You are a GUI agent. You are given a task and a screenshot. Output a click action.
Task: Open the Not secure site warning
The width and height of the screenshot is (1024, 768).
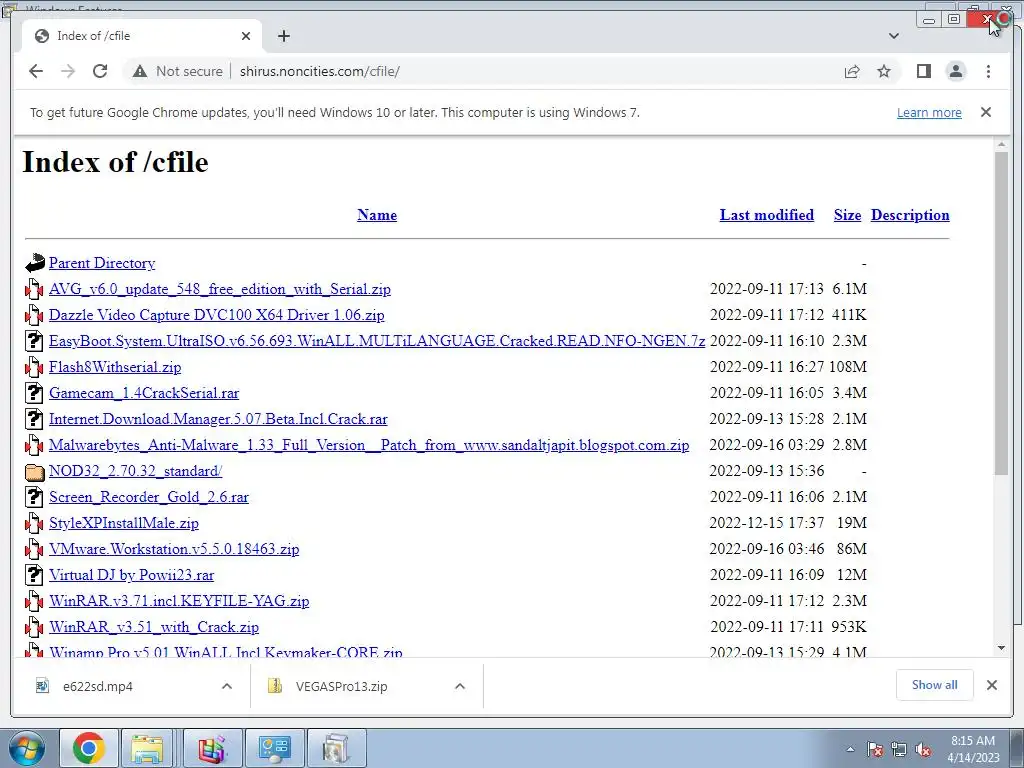point(178,71)
